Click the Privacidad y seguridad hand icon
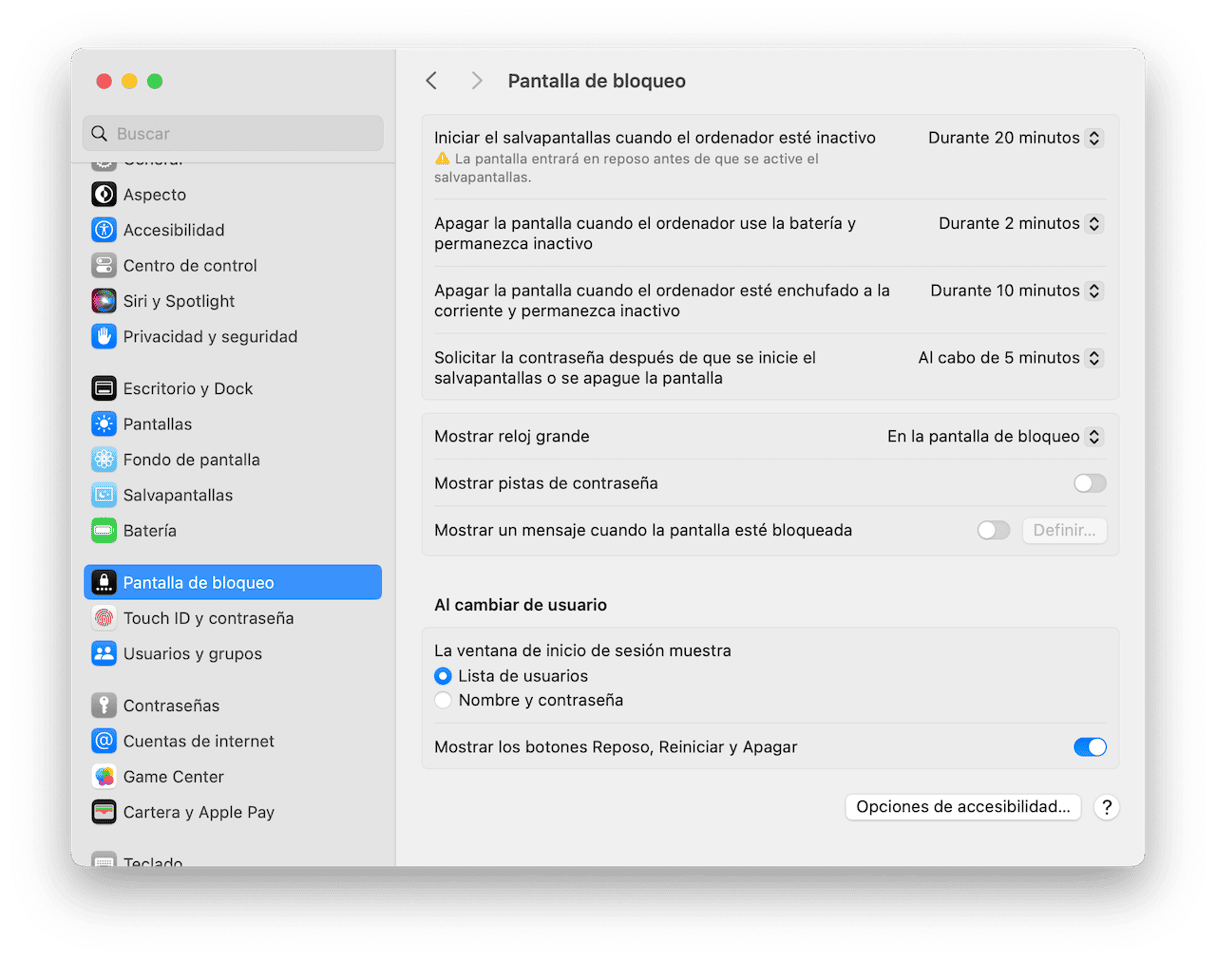This screenshot has width=1216, height=960. [104, 337]
